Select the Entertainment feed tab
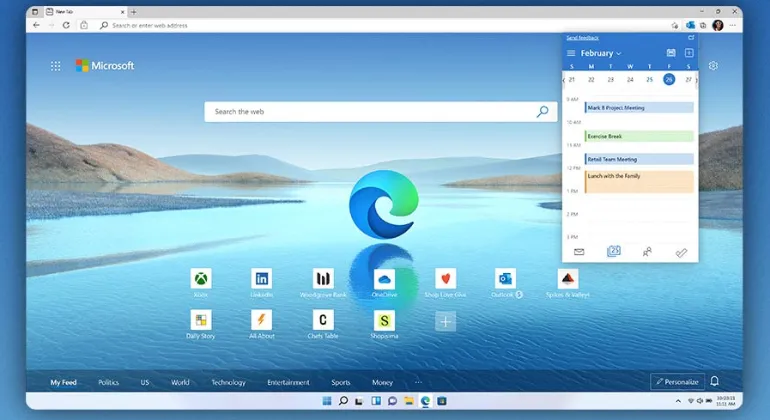This screenshot has height=420, width=770. tap(288, 382)
